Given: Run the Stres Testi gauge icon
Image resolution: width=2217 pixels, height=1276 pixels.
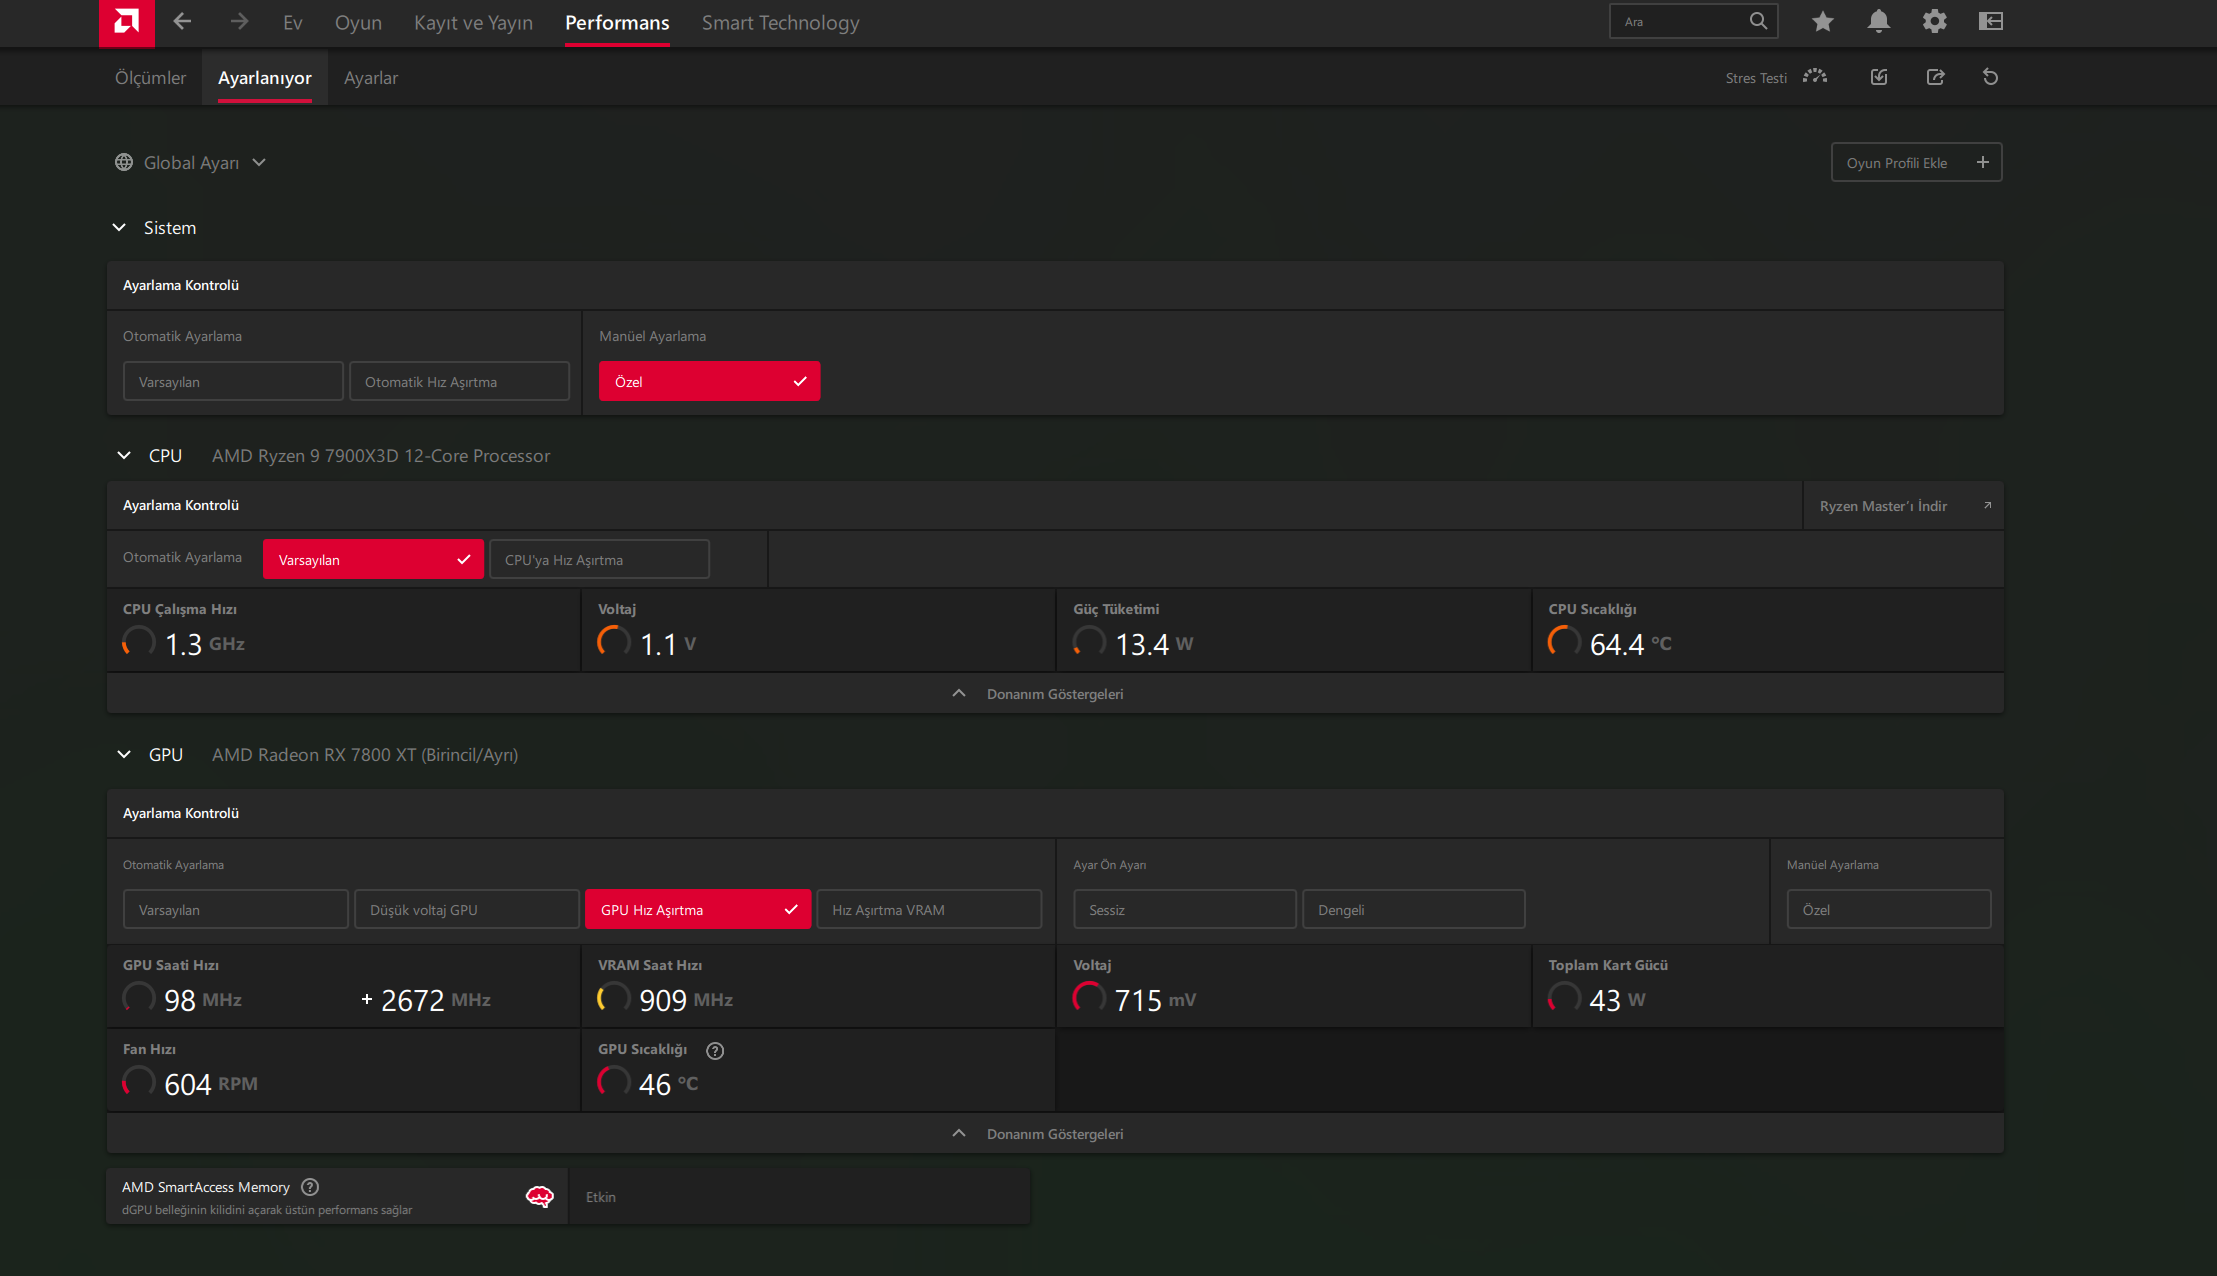Looking at the screenshot, I should pos(1815,77).
